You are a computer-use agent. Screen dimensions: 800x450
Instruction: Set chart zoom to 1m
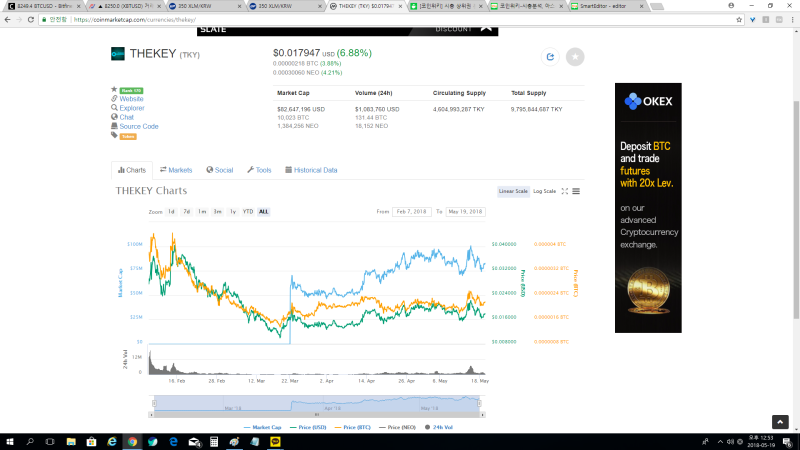click(x=202, y=212)
